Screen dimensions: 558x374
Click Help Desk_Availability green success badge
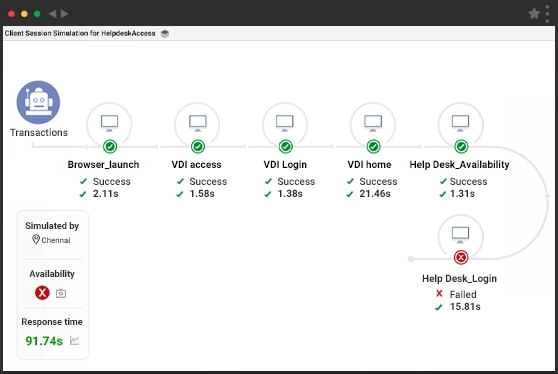[x=461, y=146]
